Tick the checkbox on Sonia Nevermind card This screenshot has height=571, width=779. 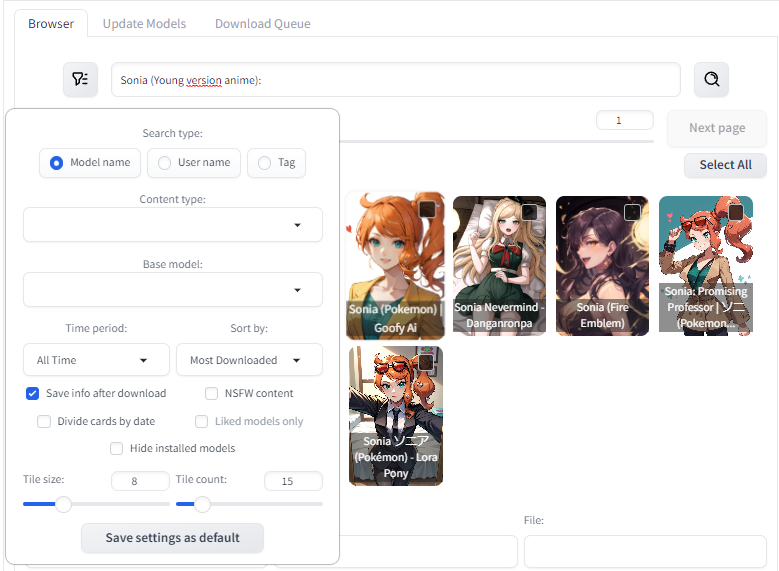point(530,212)
